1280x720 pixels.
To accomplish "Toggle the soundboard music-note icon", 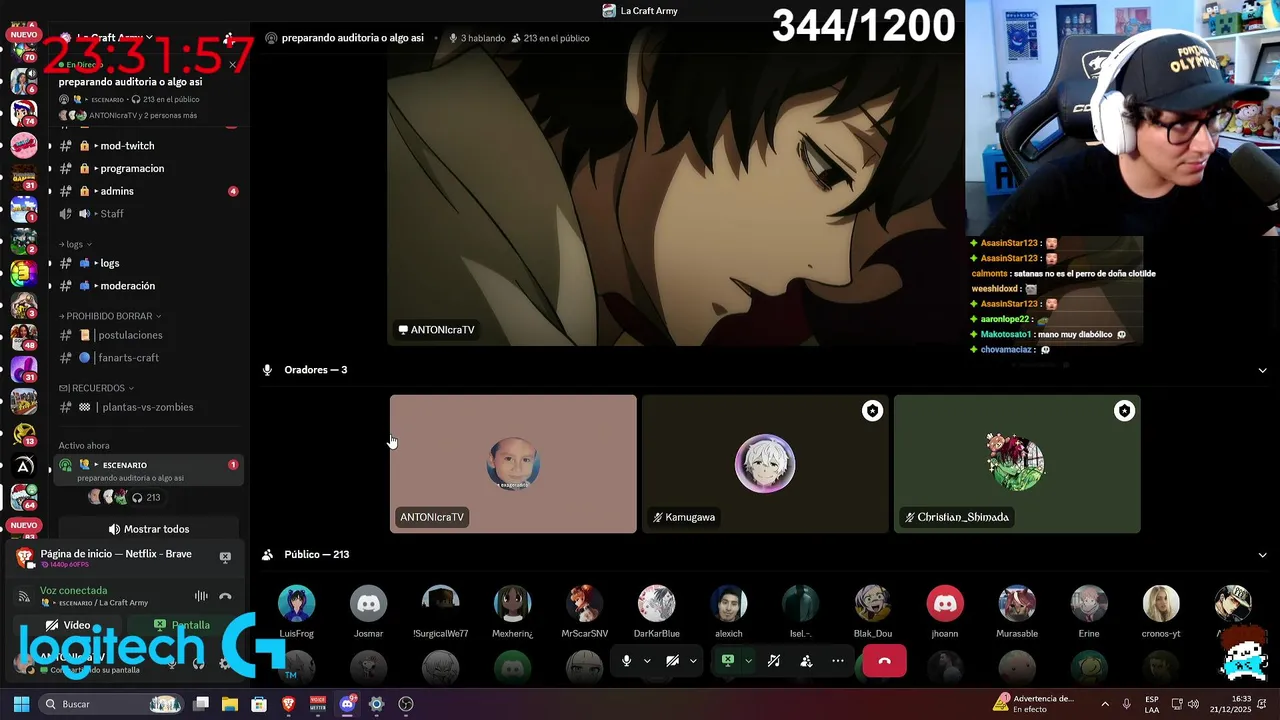I will tap(774, 661).
